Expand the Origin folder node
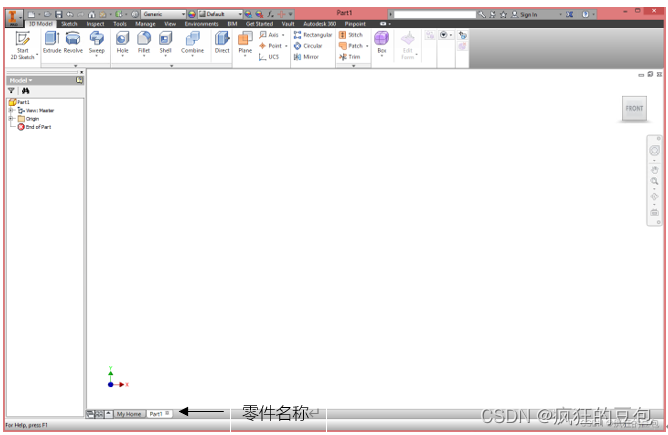This screenshot has width=668, height=435. pyautogui.click(x=11, y=118)
